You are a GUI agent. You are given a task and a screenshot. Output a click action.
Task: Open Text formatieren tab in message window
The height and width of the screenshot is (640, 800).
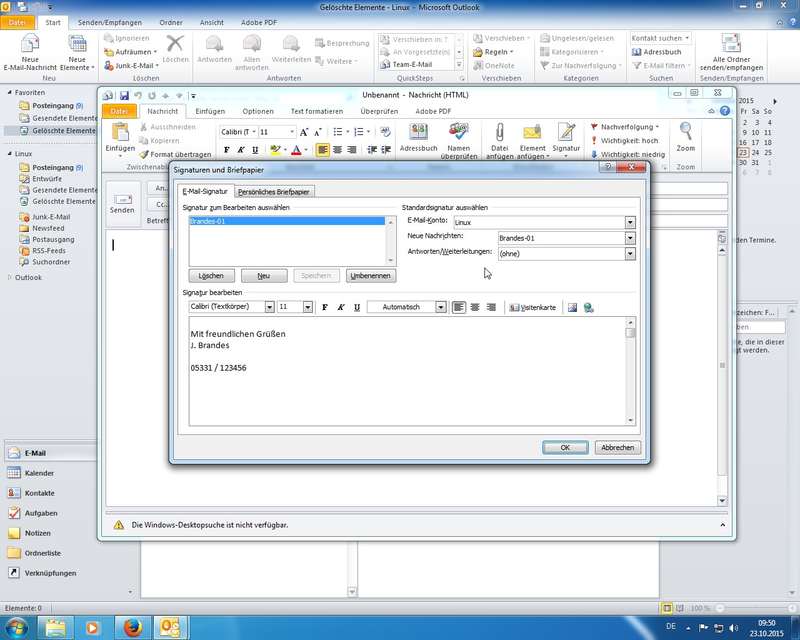(x=317, y=111)
